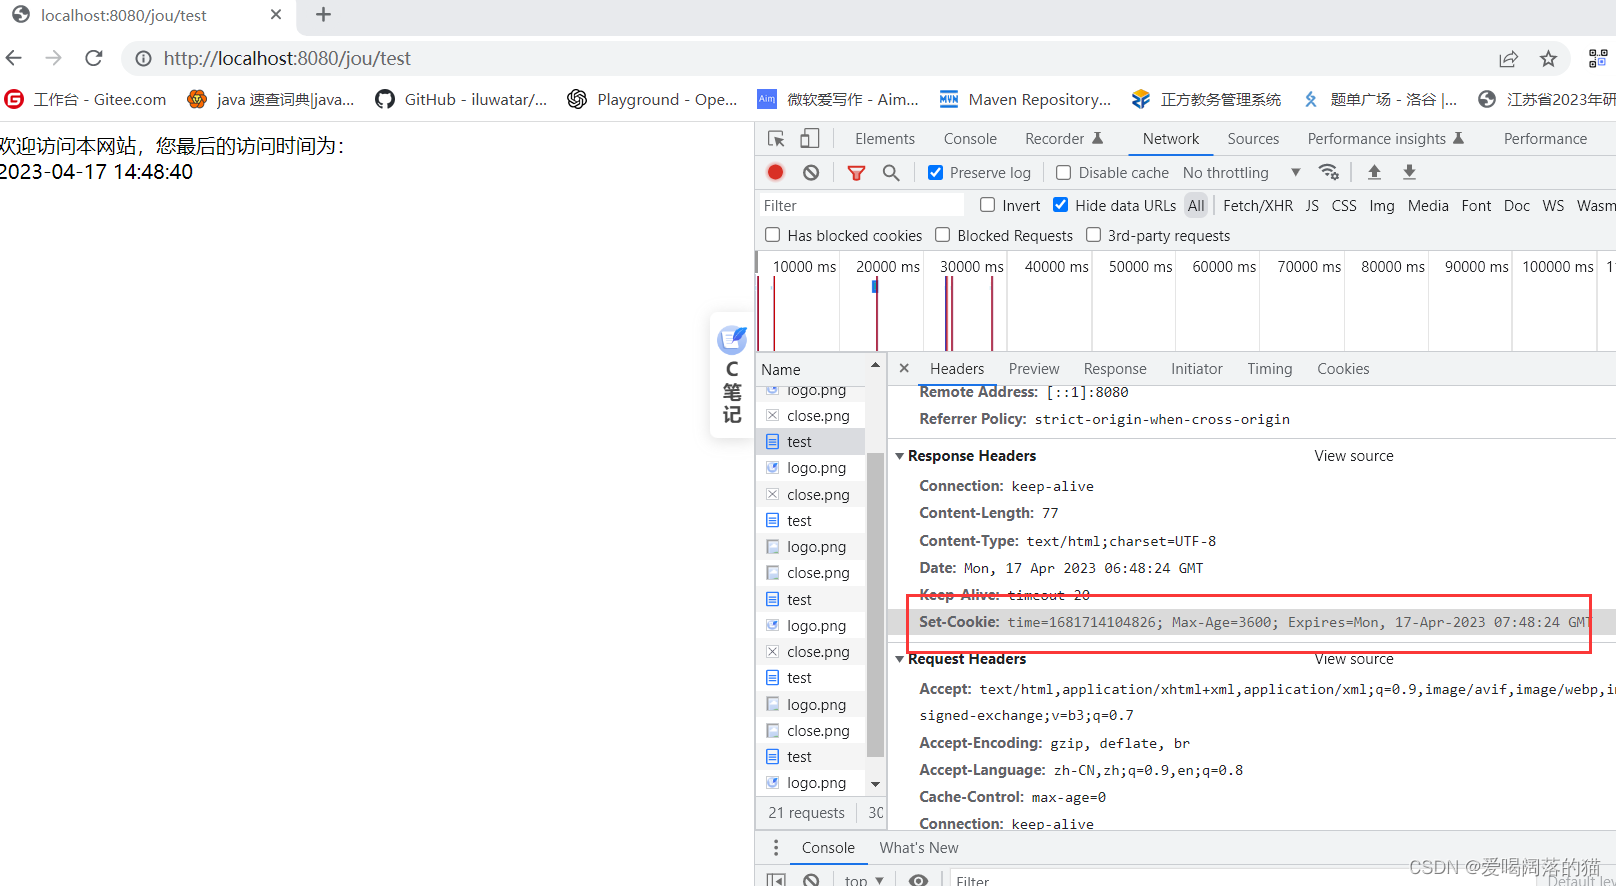This screenshot has height=886, width=1616.
Task: Open the Playground OpenAI bookmark
Action: pos(652,99)
